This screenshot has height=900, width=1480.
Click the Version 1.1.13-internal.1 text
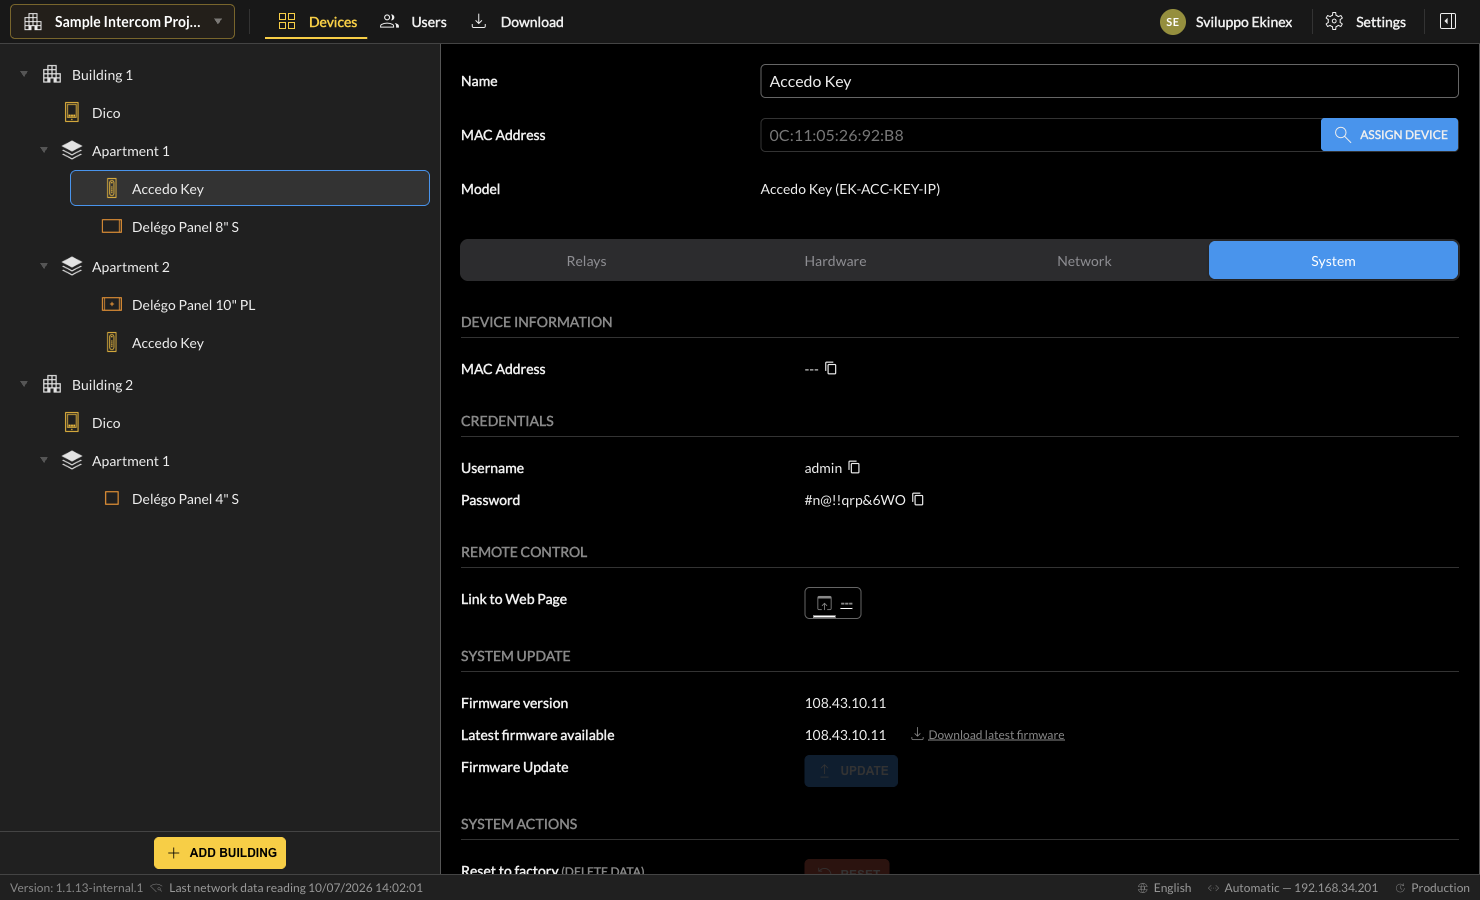(76, 888)
